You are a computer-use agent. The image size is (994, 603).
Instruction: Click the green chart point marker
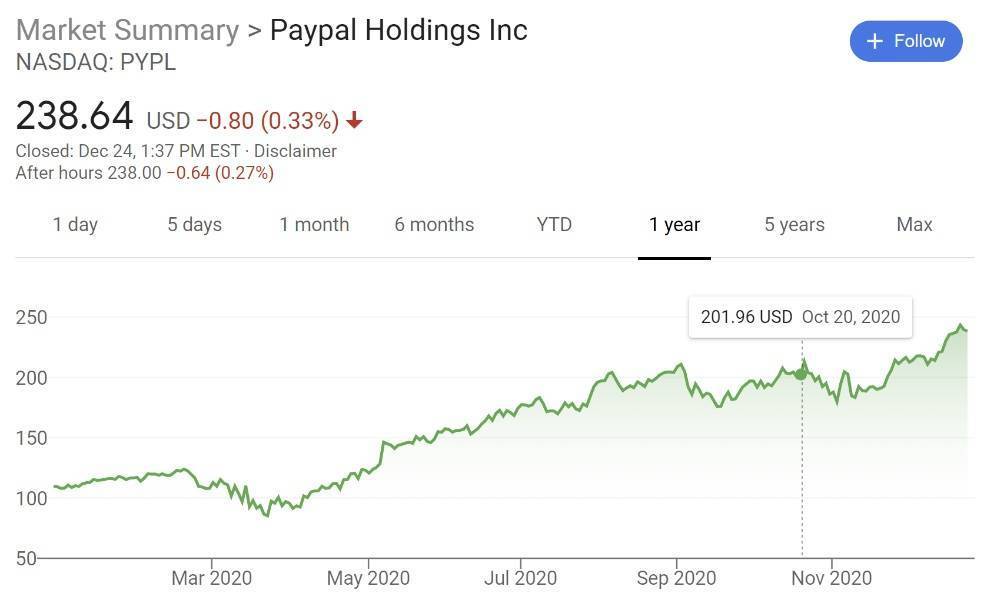(801, 373)
